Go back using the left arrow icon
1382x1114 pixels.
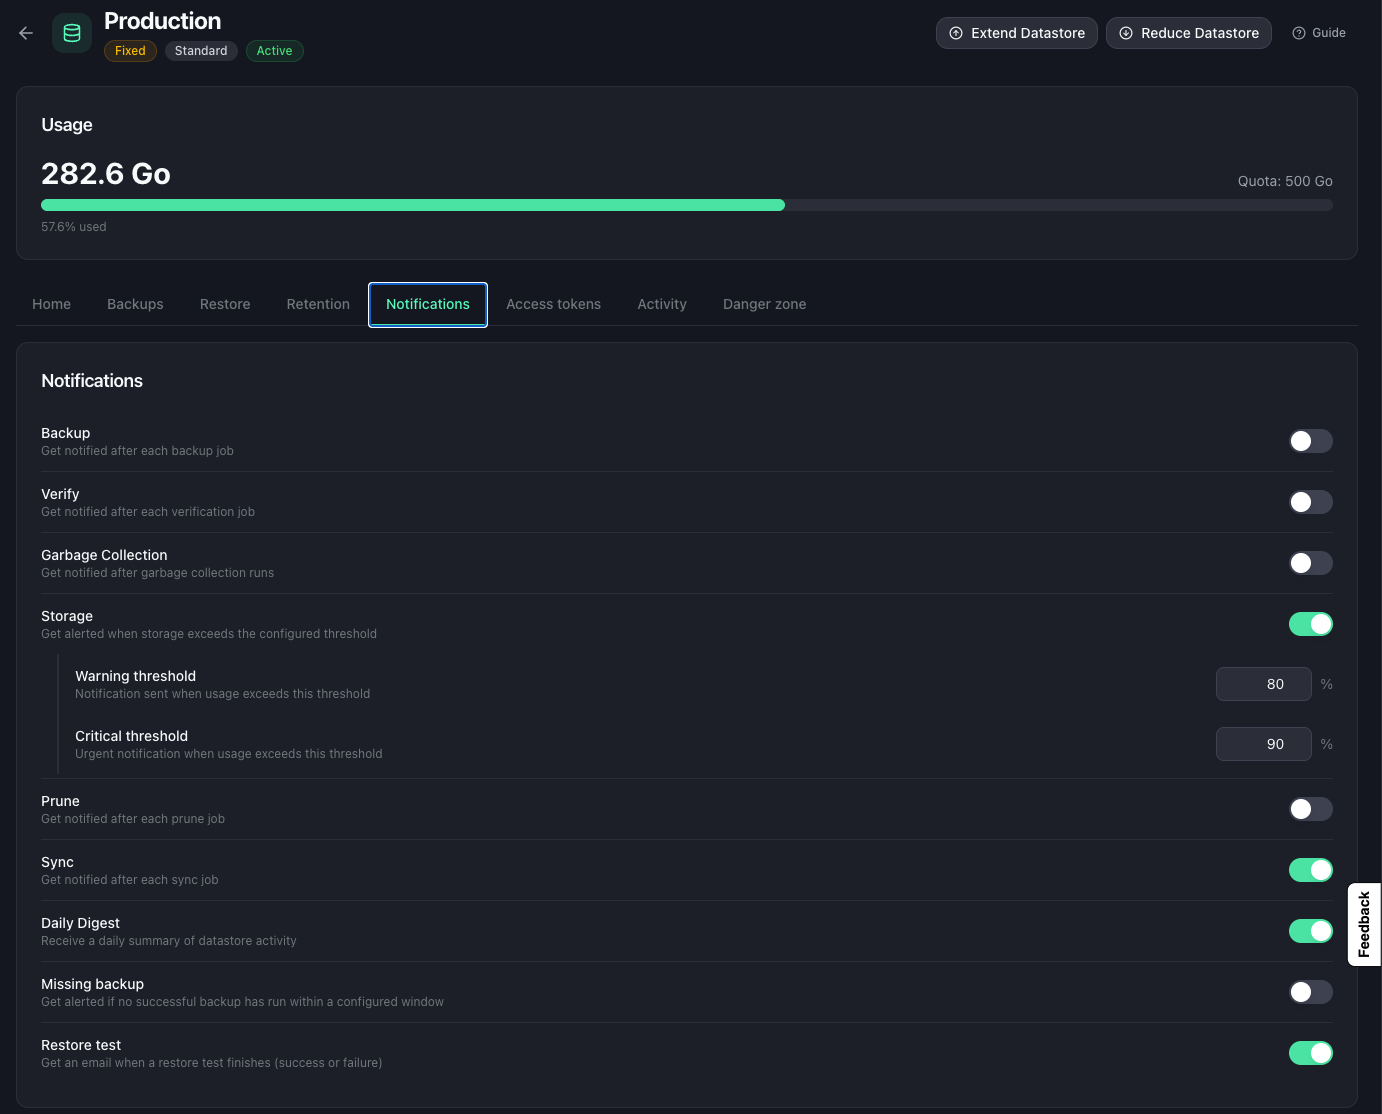tap(26, 33)
